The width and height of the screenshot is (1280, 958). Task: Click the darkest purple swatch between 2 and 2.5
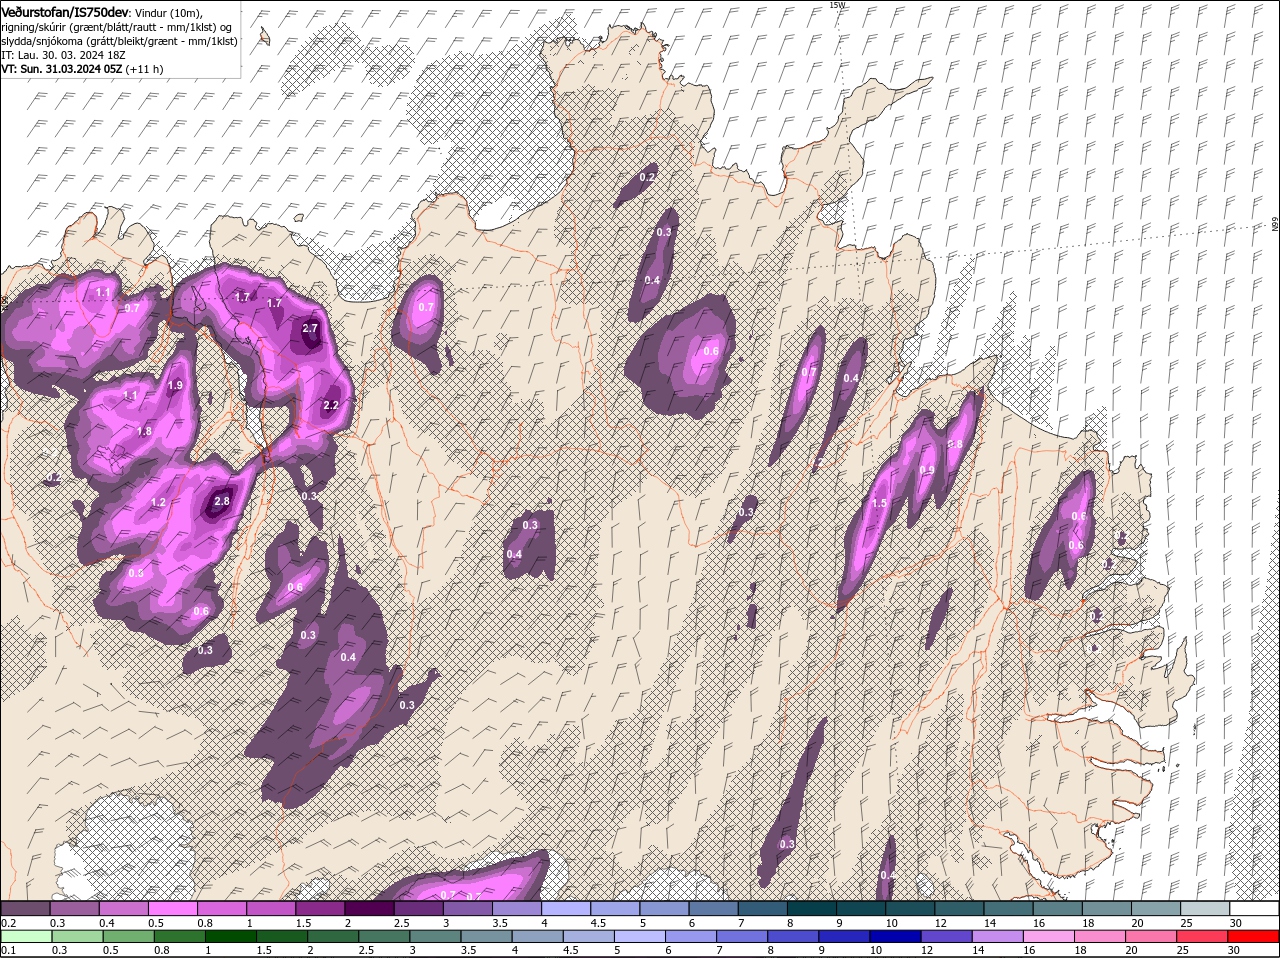pos(369,908)
